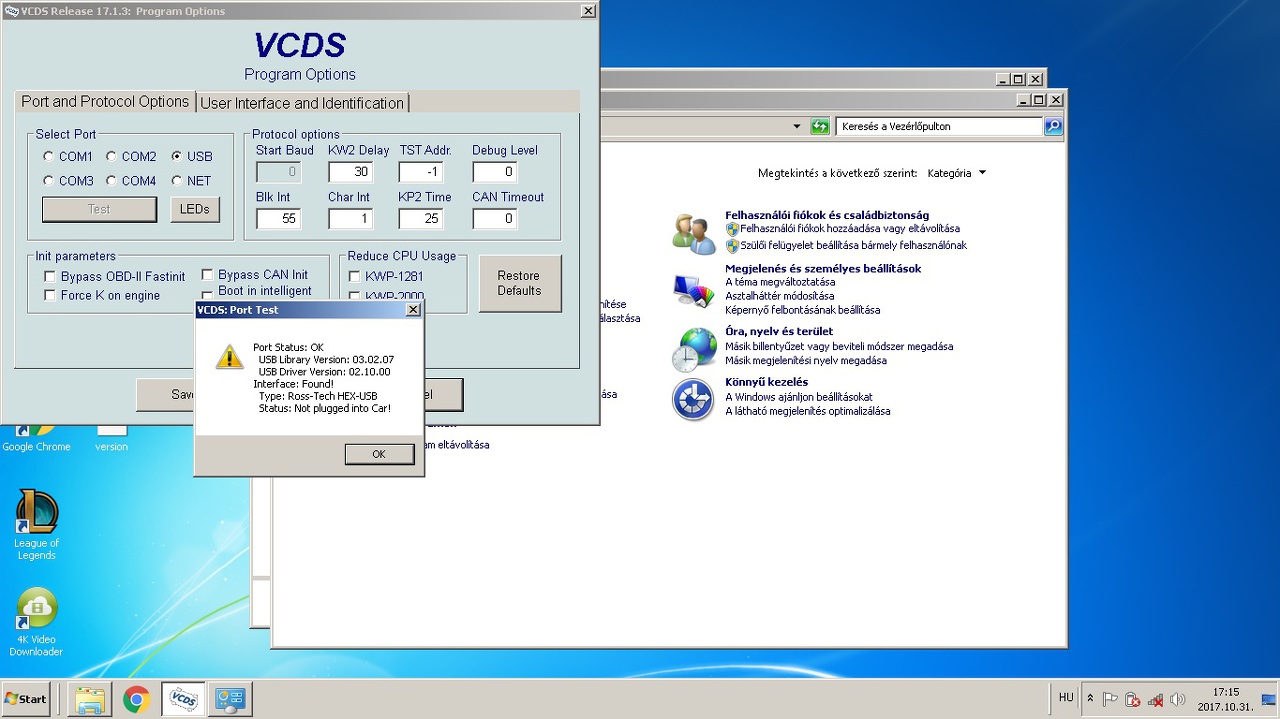The width and height of the screenshot is (1280, 719).
Task: Click the green refresh icon in Control Panel
Action: [x=820, y=126]
